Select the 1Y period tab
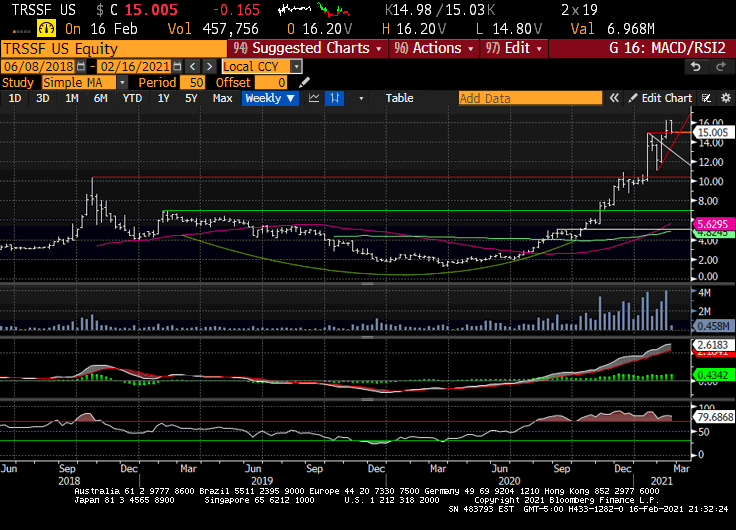736x530 pixels. [x=163, y=98]
